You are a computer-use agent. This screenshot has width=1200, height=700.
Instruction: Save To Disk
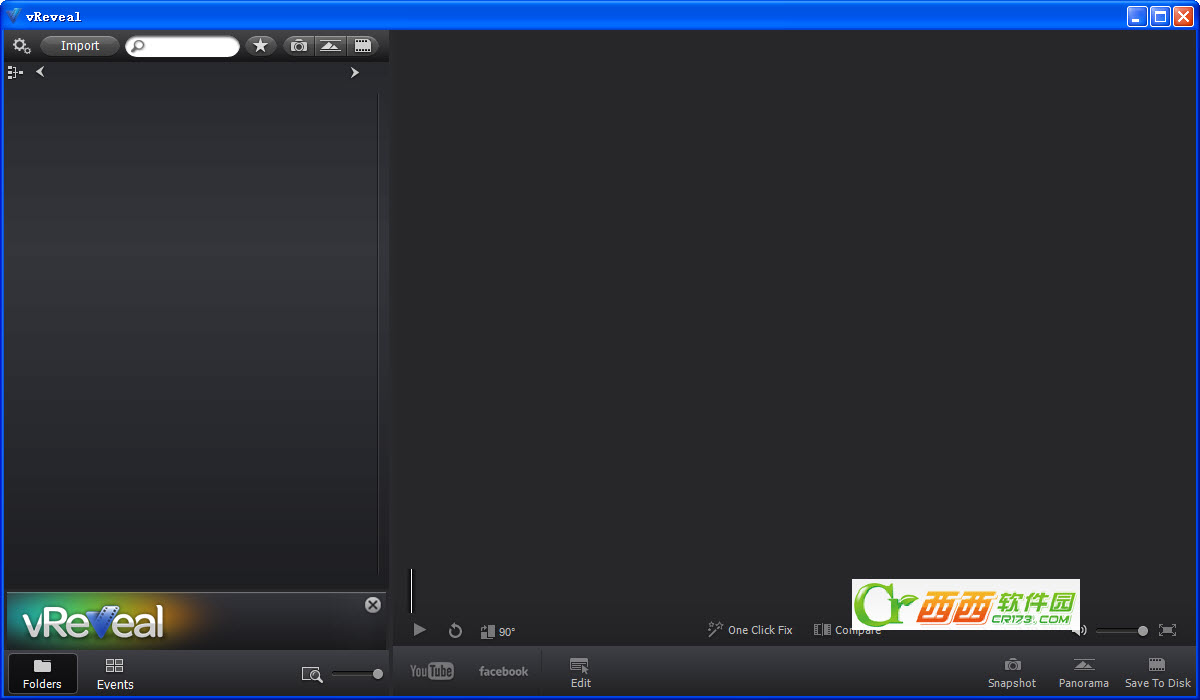pos(1158,673)
